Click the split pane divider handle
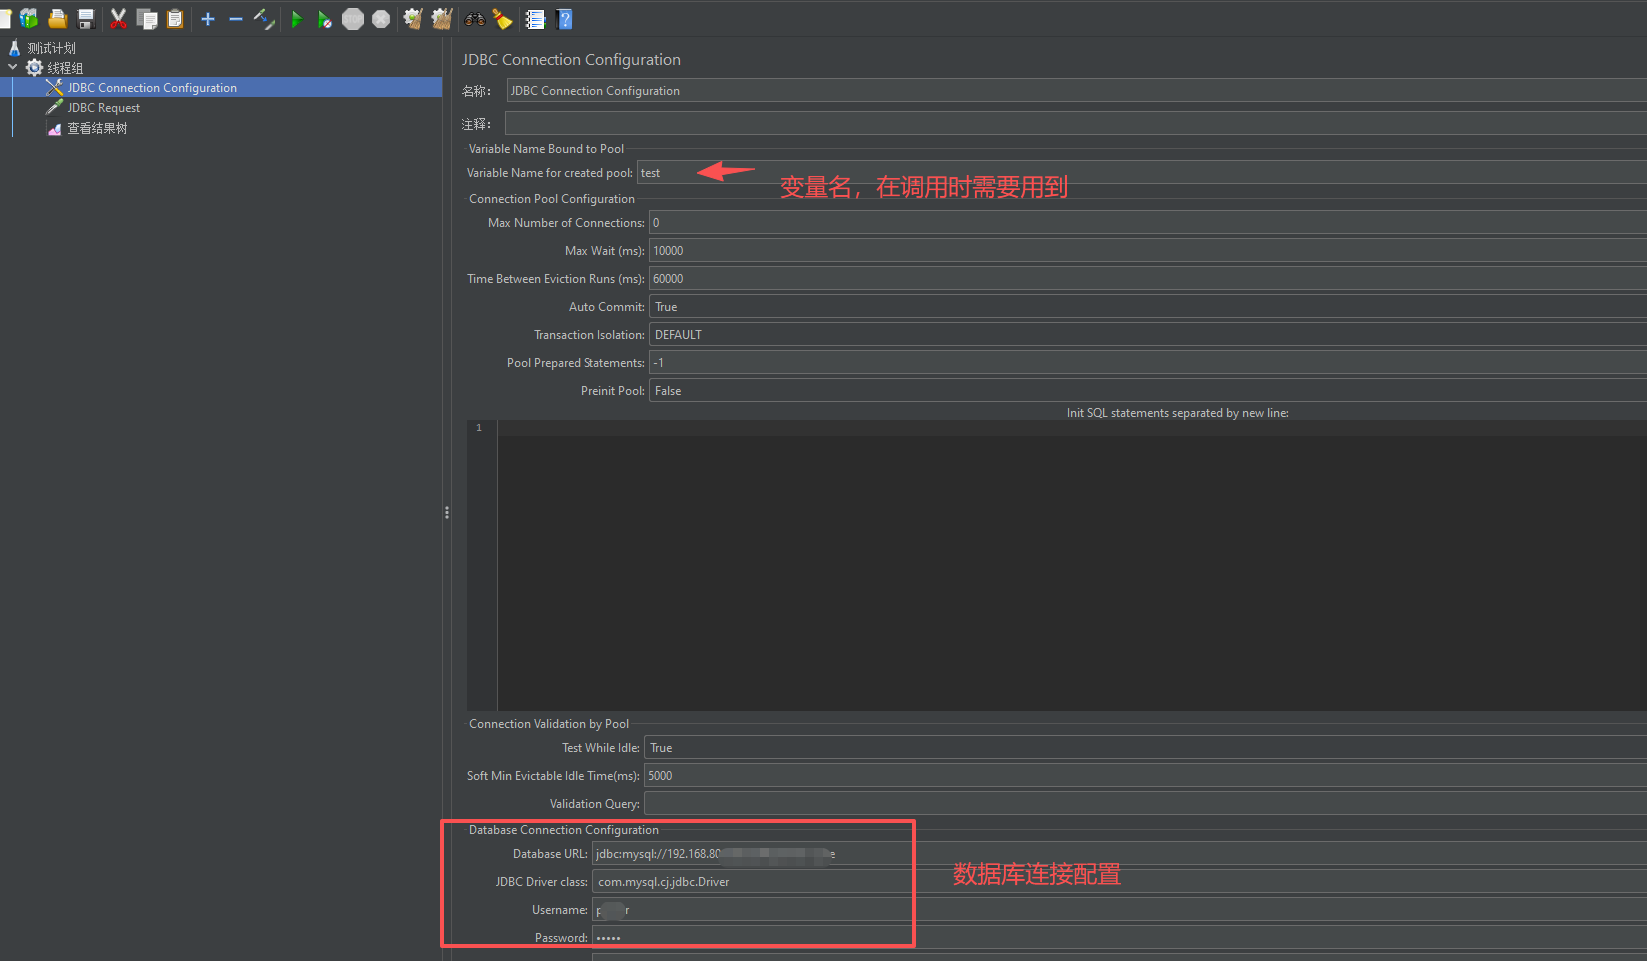Image resolution: width=1647 pixels, height=961 pixels. [446, 512]
